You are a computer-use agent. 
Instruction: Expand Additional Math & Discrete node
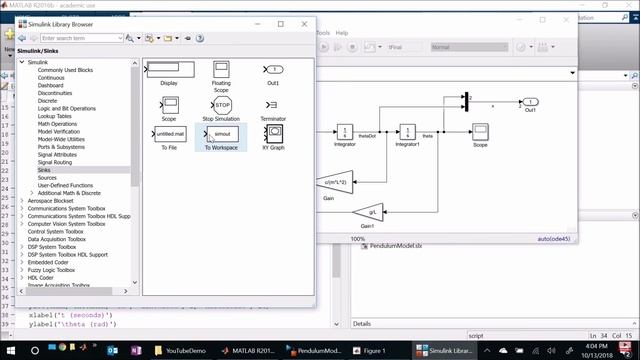coord(32,193)
